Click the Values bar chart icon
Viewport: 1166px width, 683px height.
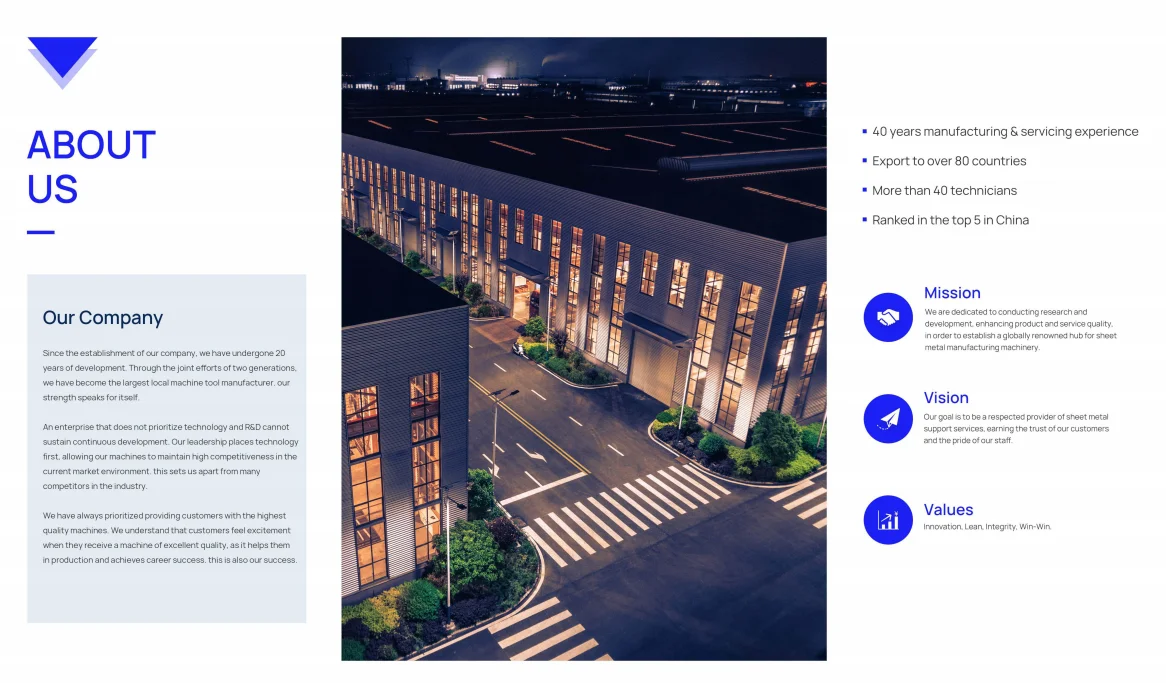tap(888, 520)
